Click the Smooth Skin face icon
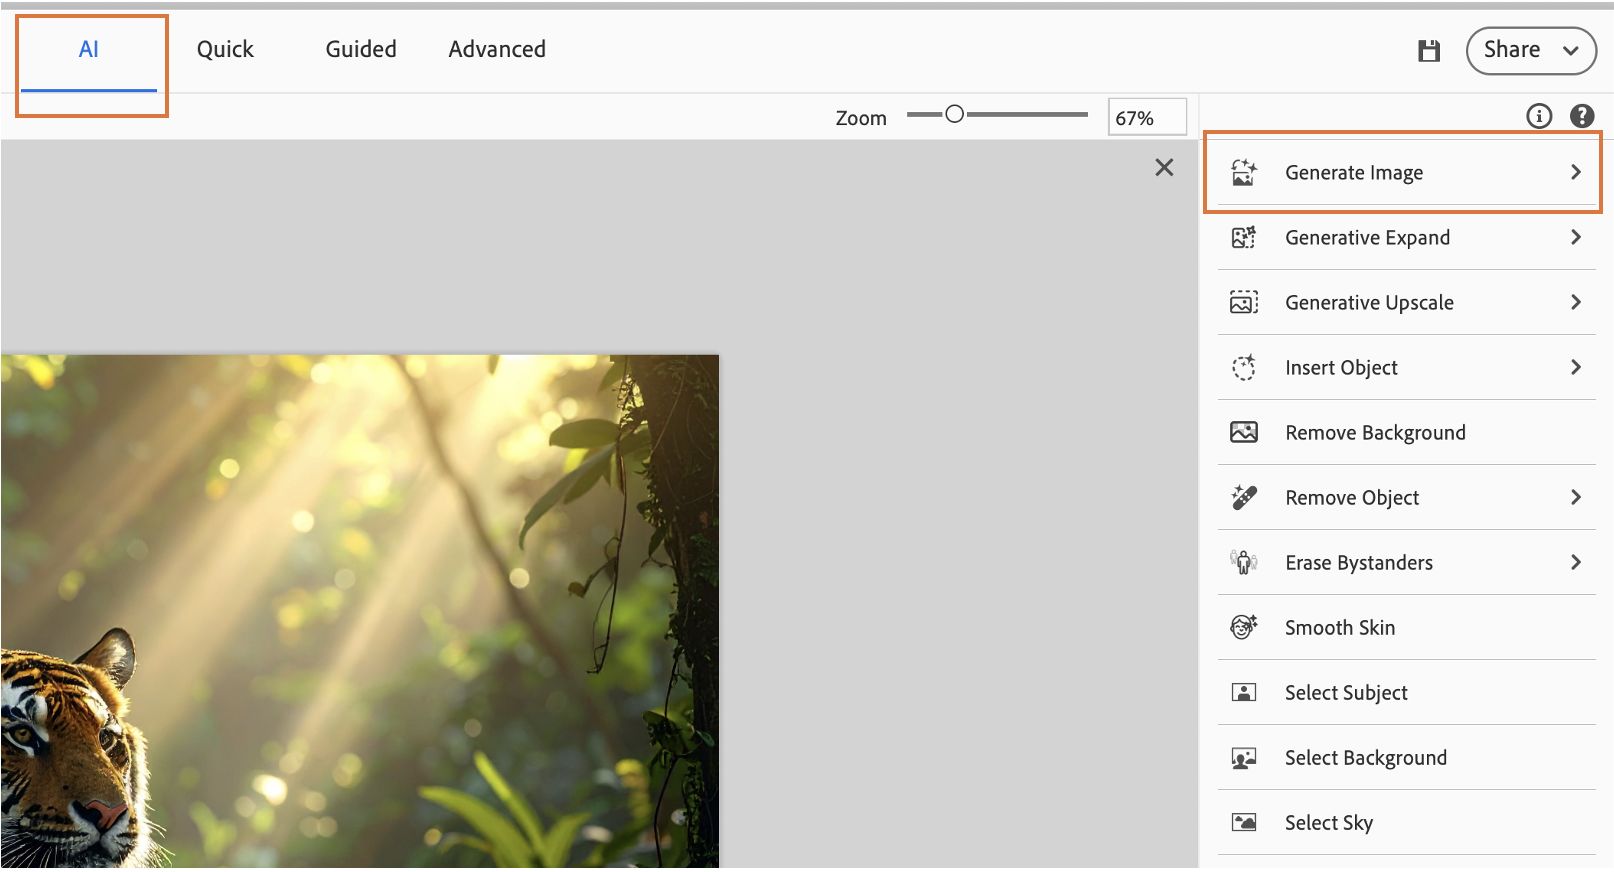 [1244, 627]
